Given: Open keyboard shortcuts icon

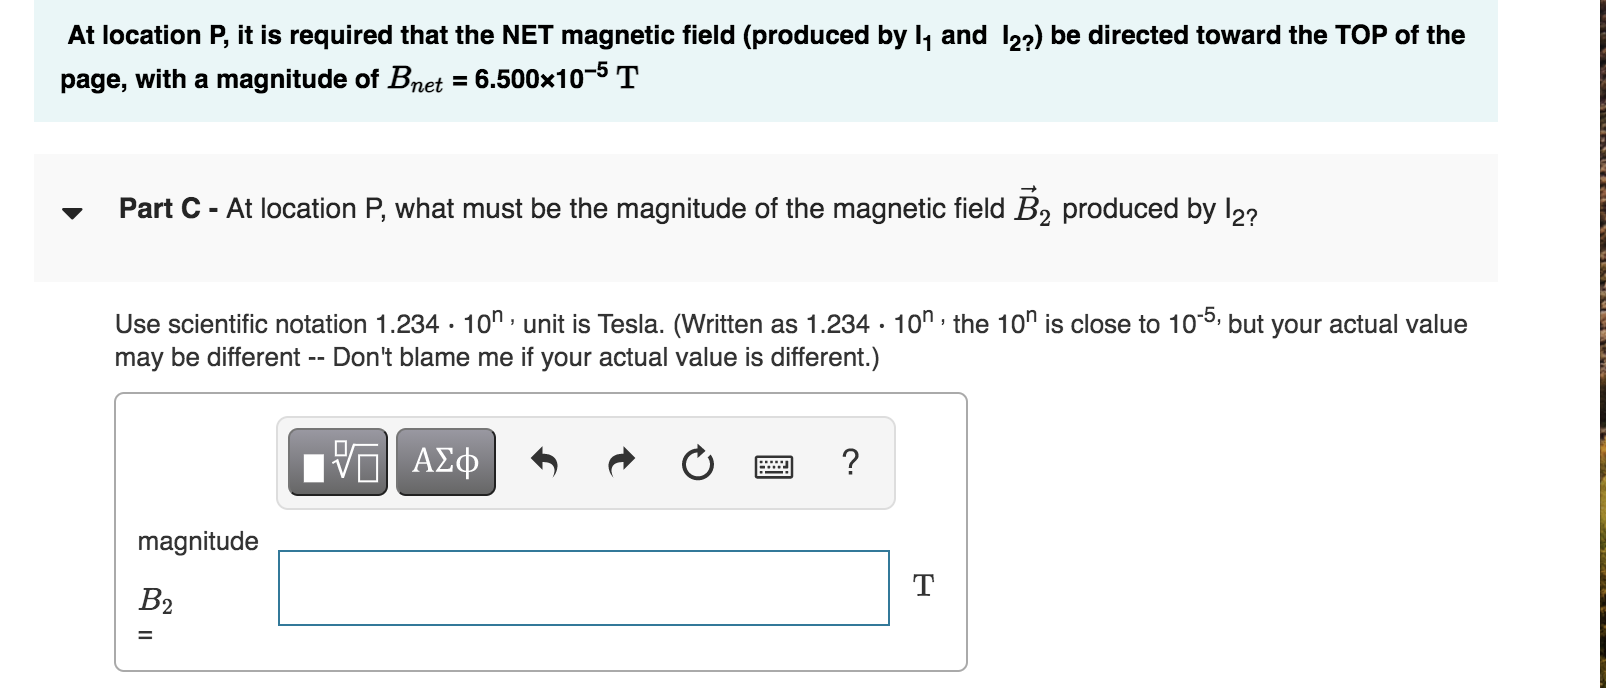Looking at the screenshot, I should pos(772,465).
